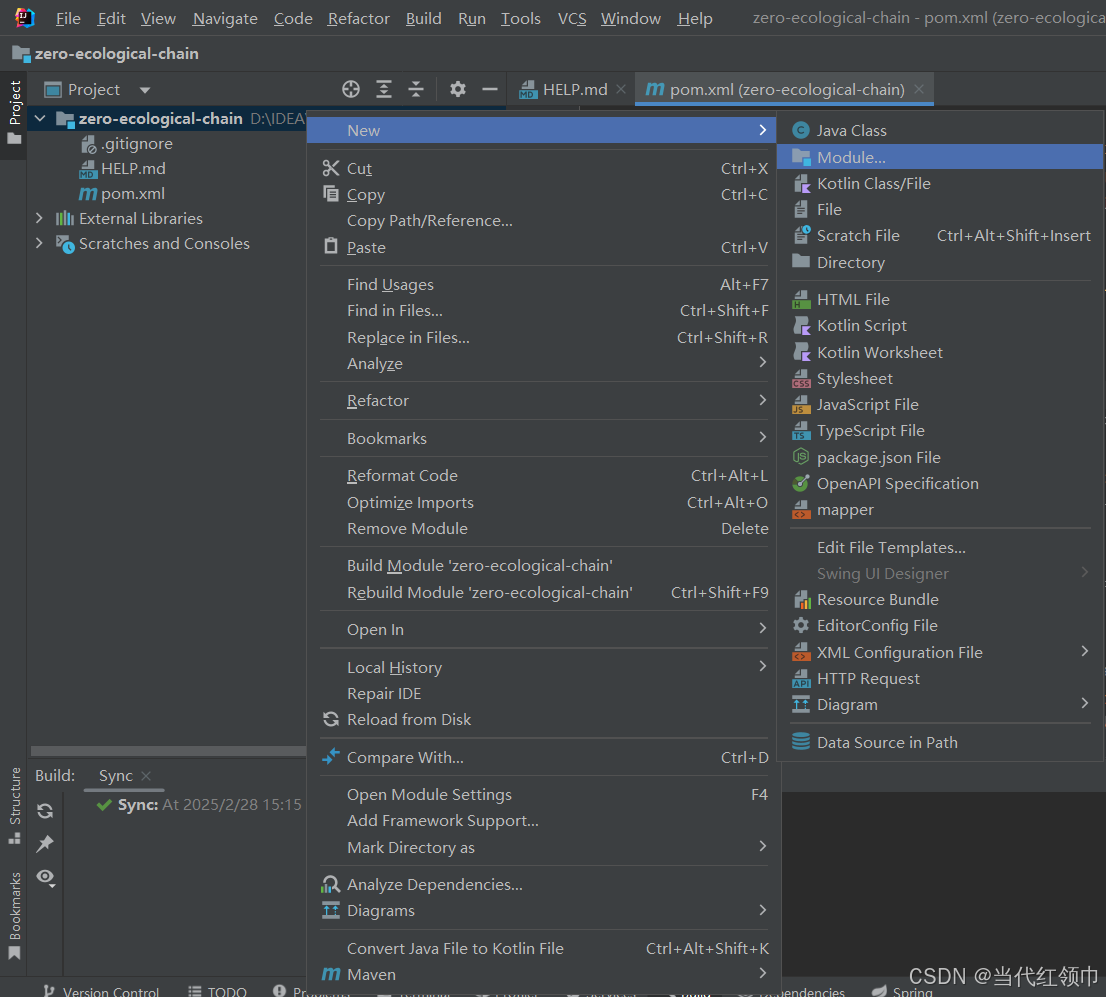The width and height of the screenshot is (1106, 997).
Task: Open the VCS menu
Action: (572, 18)
